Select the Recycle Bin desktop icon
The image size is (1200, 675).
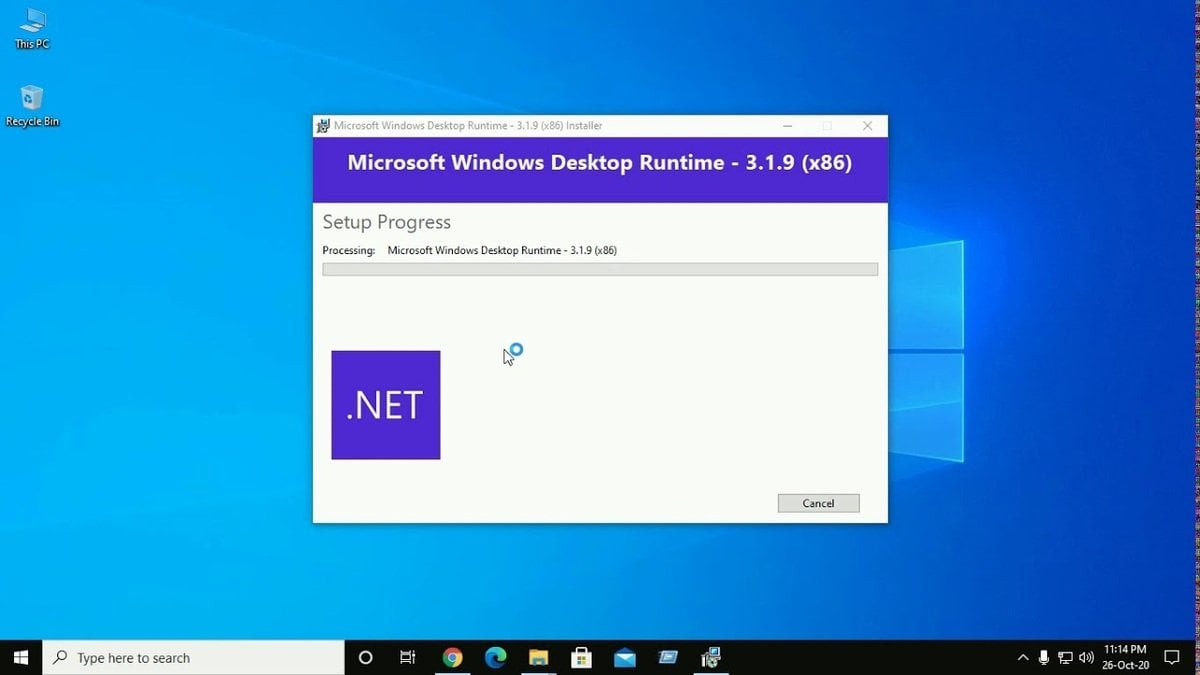(x=32, y=106)
